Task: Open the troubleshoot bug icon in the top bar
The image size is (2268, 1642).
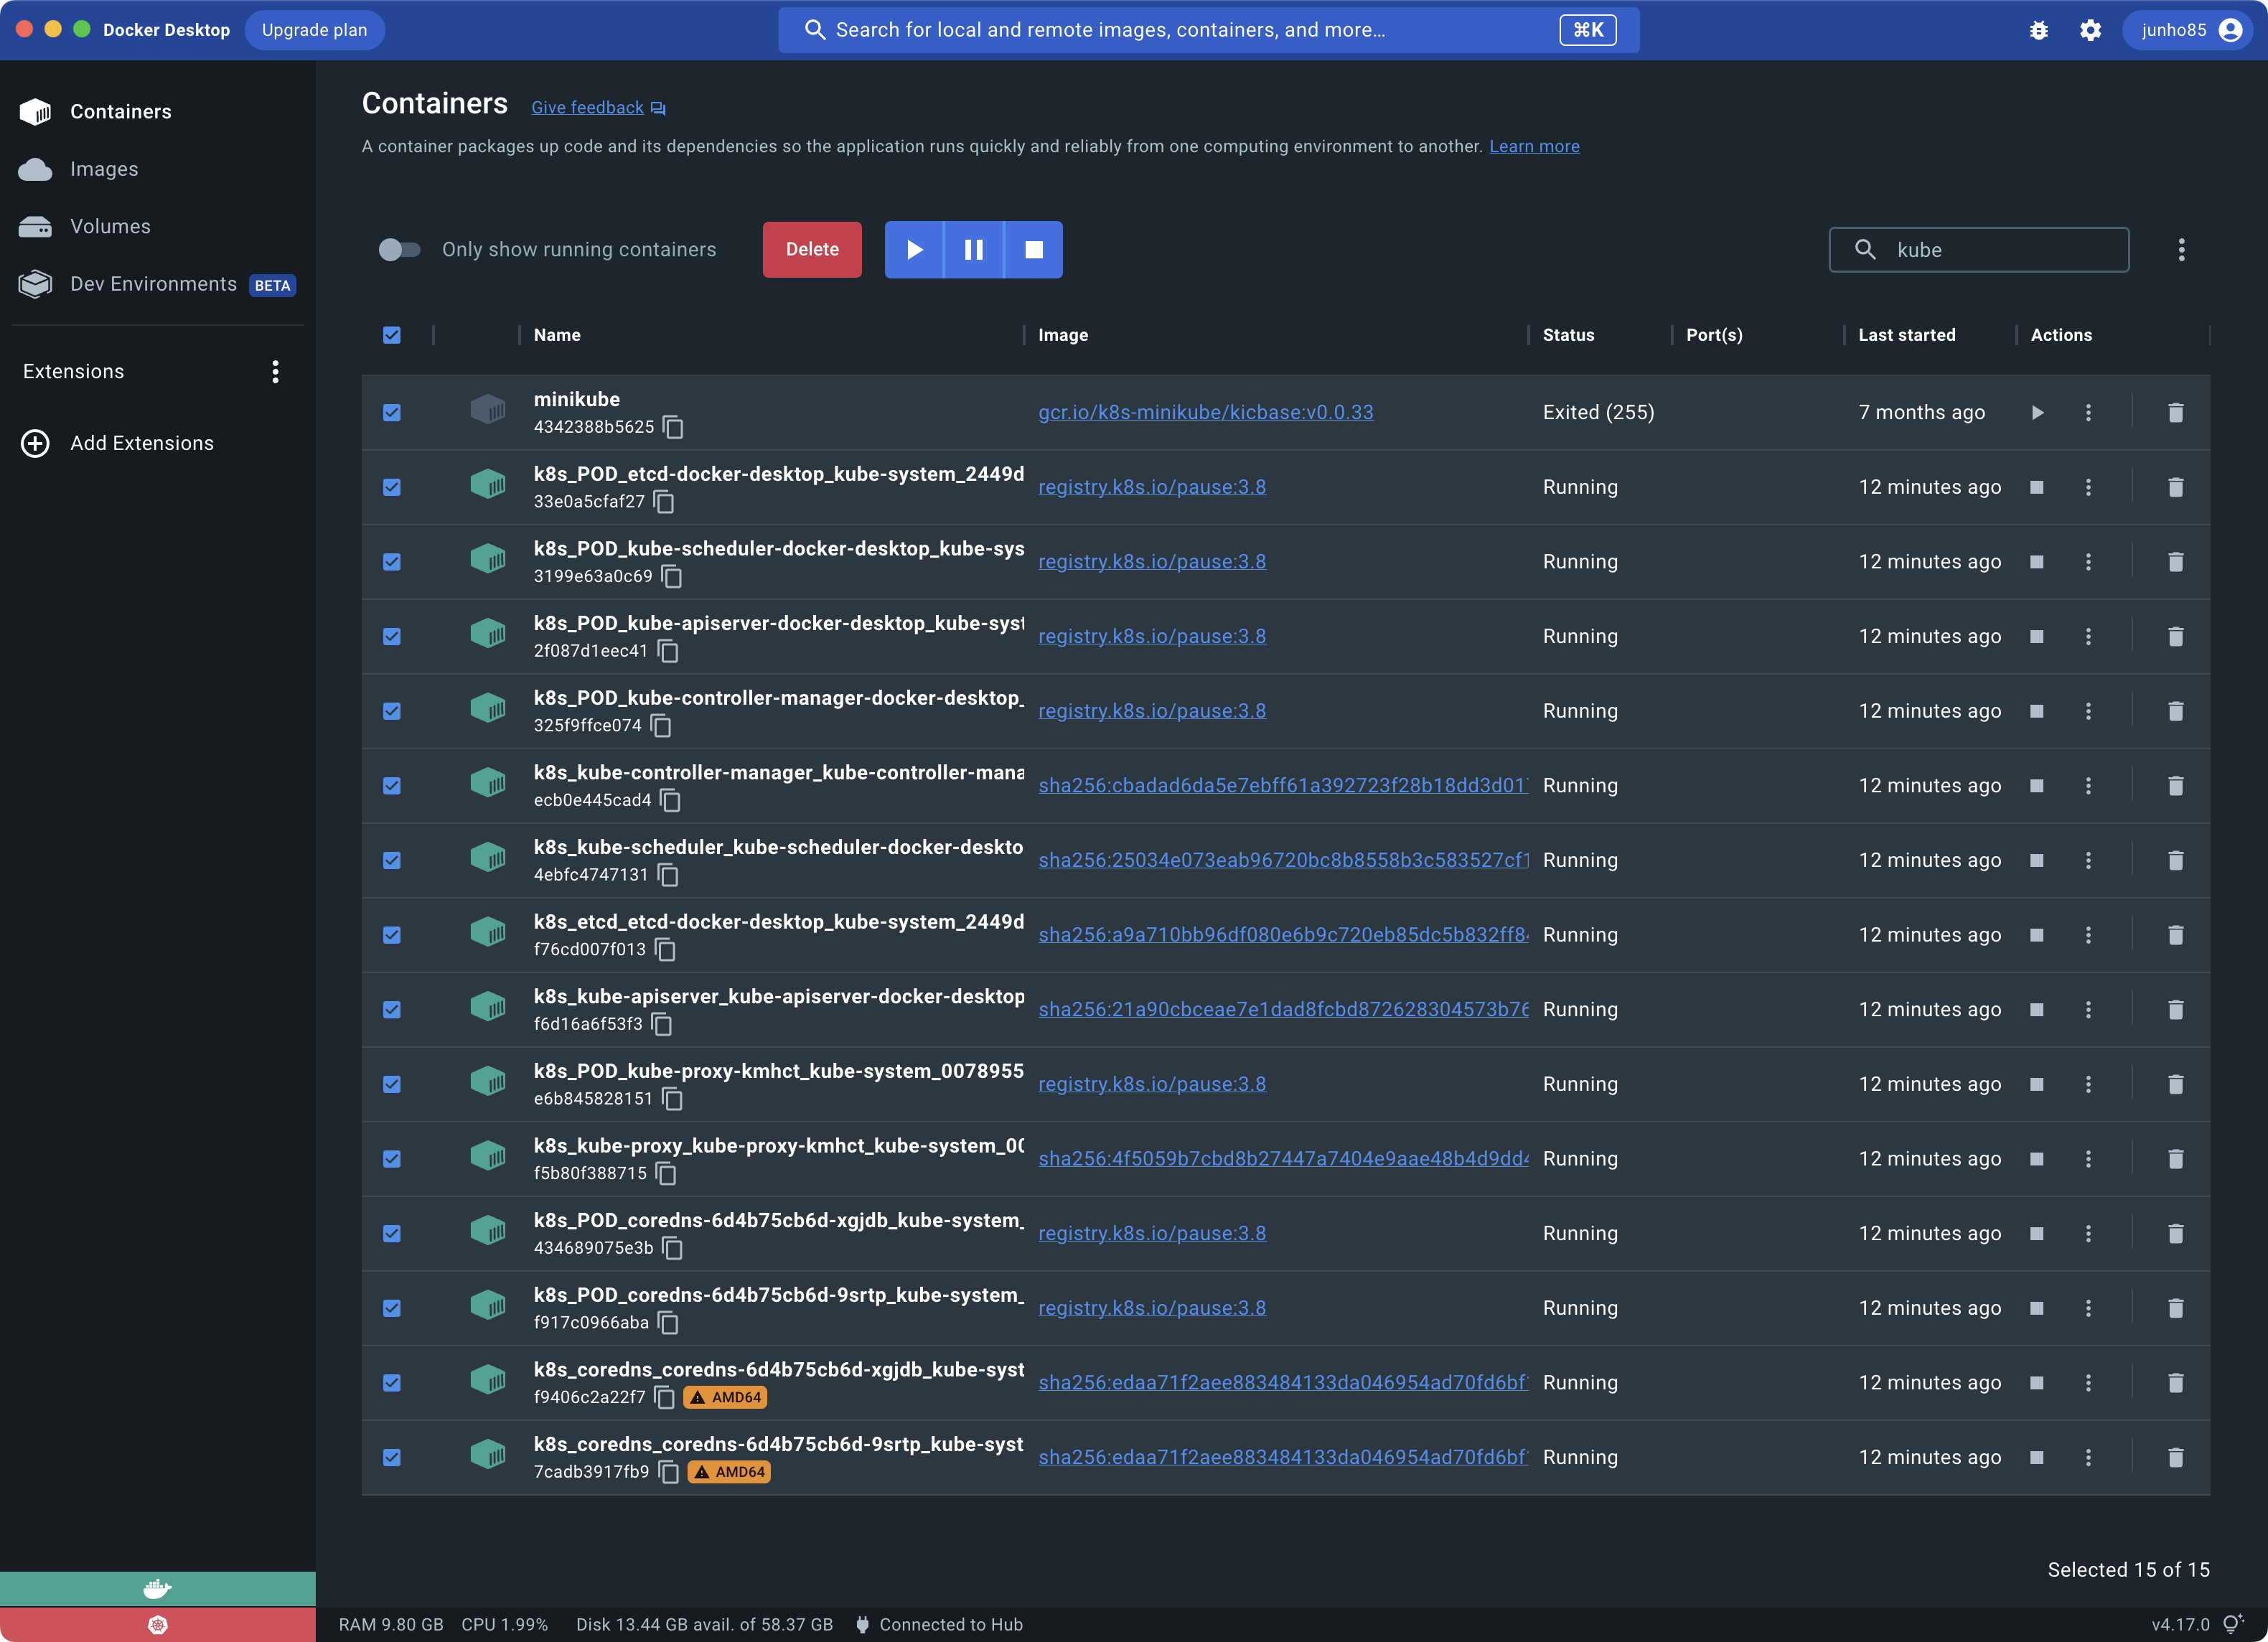Action: pyautogui.click(x=2038, y=30)
